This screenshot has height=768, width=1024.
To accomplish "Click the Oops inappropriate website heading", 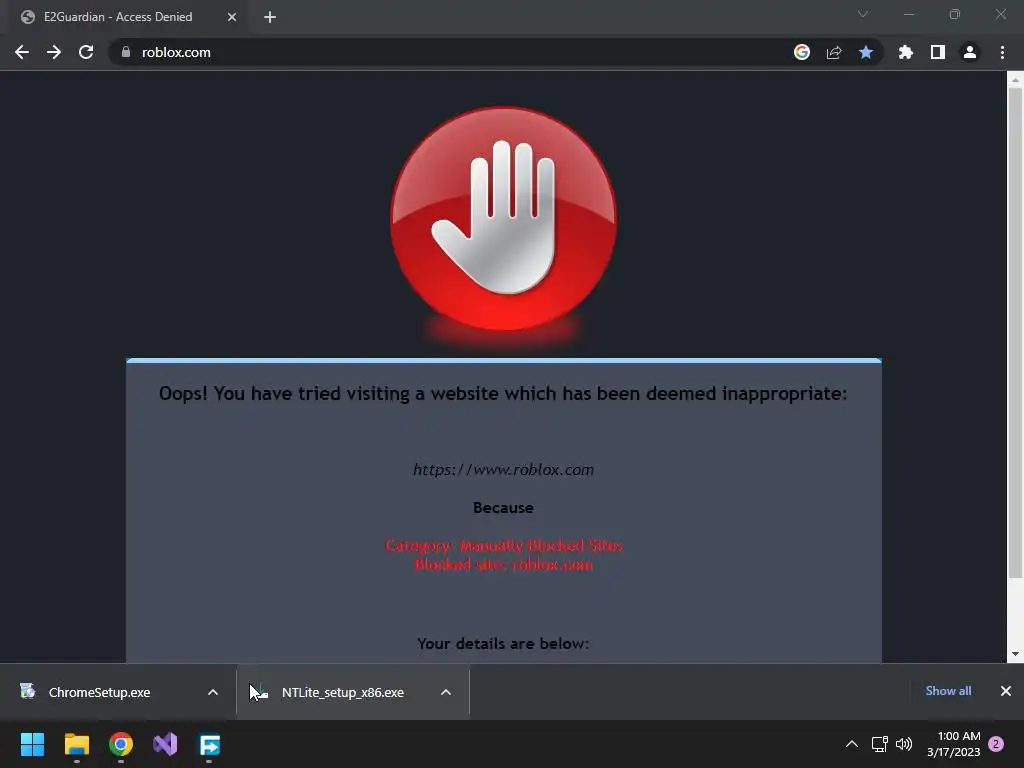I will [503, 394].
